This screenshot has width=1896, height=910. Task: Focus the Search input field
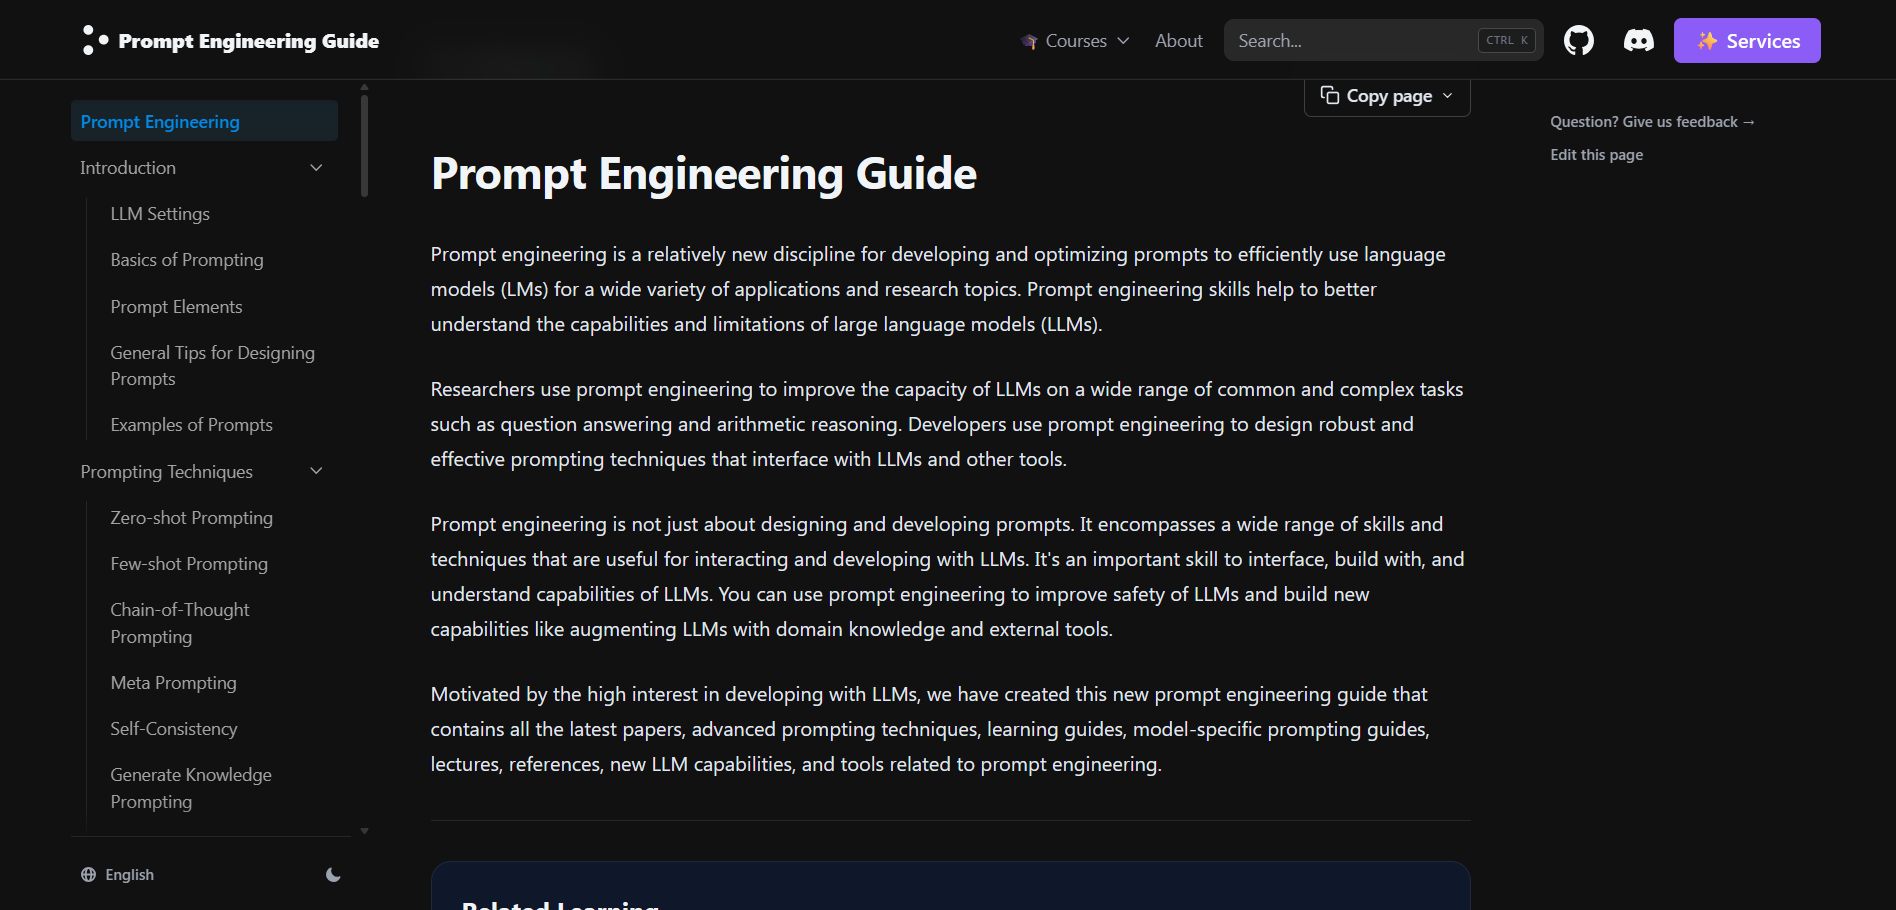[1383, 41]
